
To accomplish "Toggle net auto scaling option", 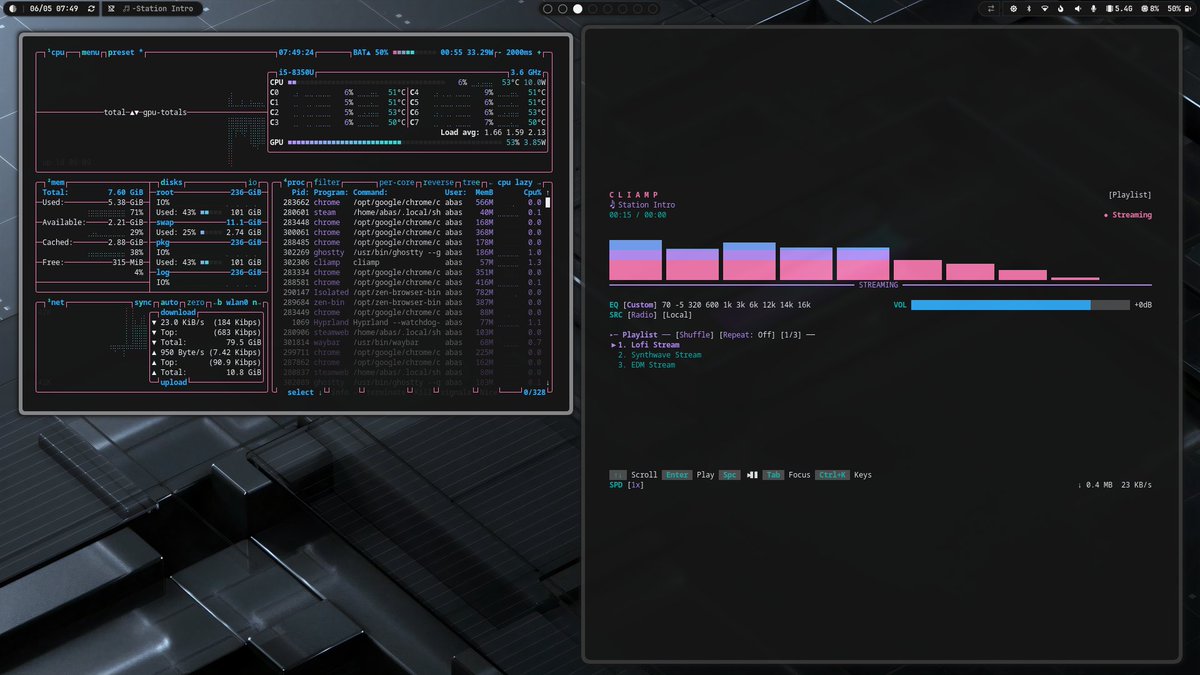I will click(170, 302).
